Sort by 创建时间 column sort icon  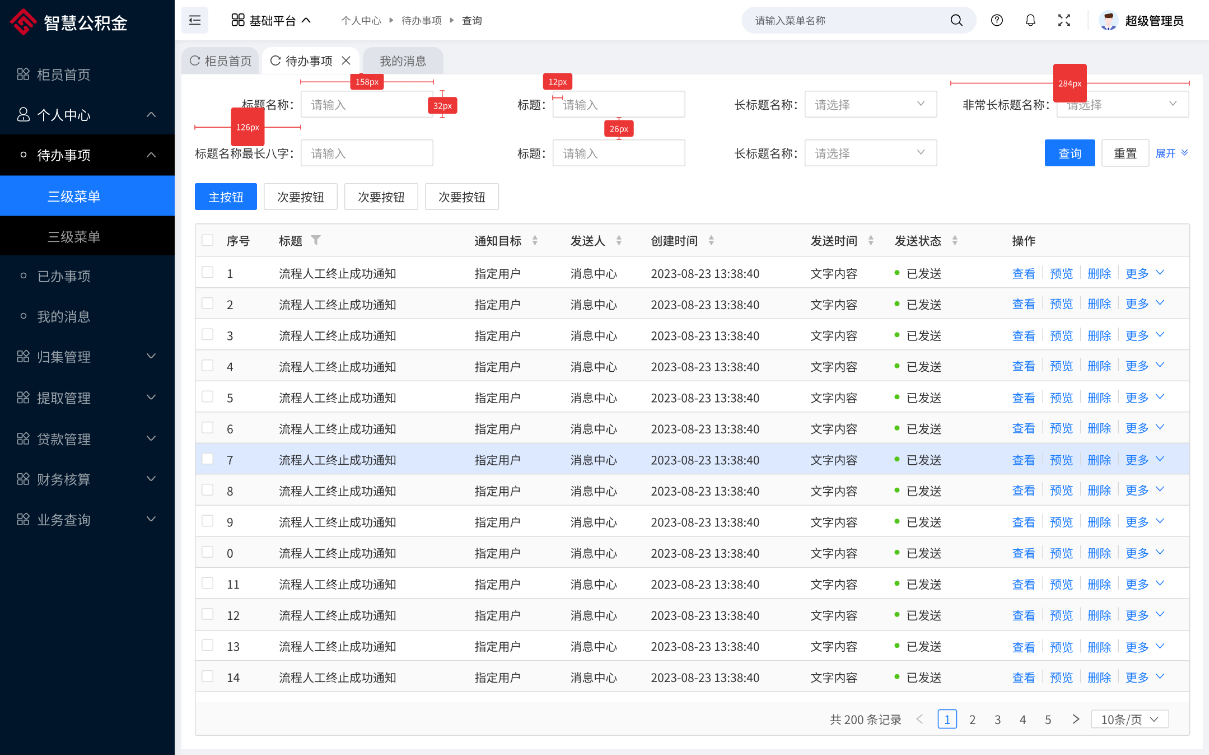click(x=711, y=241)
